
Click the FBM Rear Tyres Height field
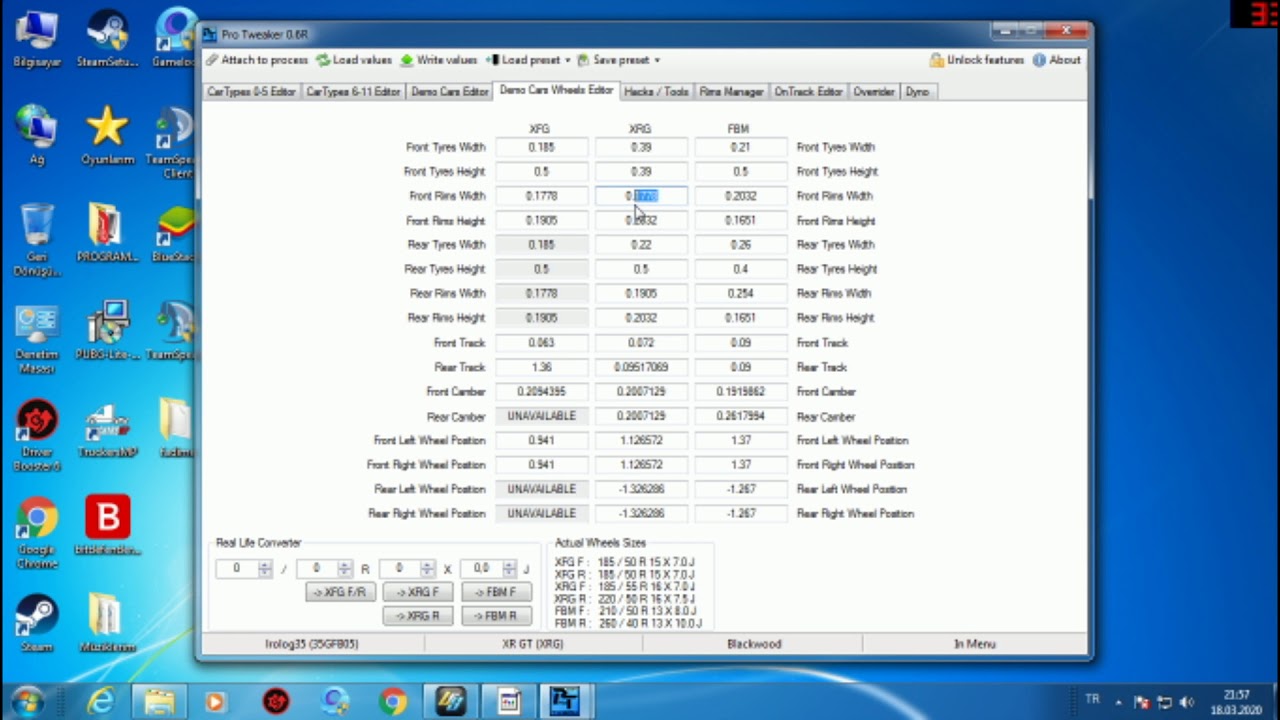(740, 269)
